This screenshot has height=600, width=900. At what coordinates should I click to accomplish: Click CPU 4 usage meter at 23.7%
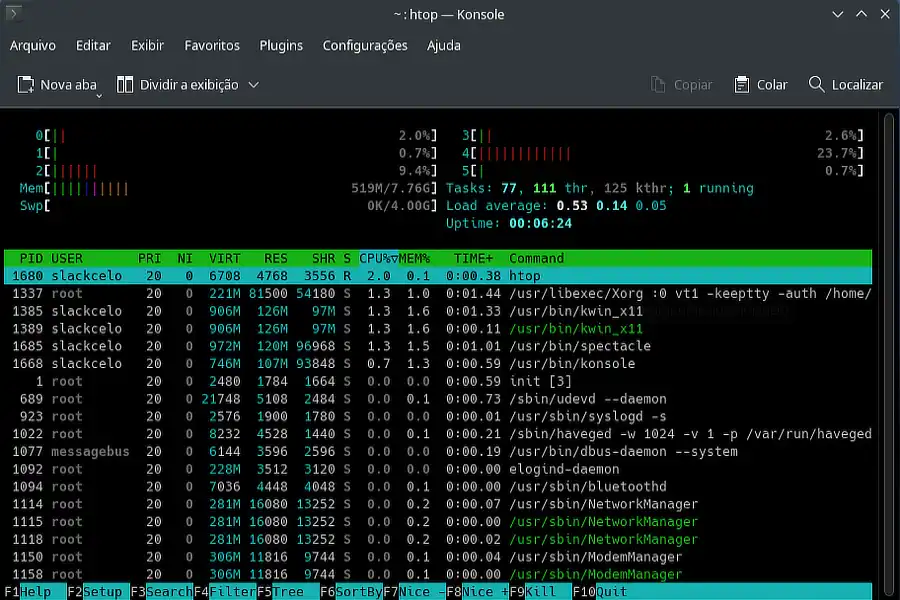(x=663, y=153)
